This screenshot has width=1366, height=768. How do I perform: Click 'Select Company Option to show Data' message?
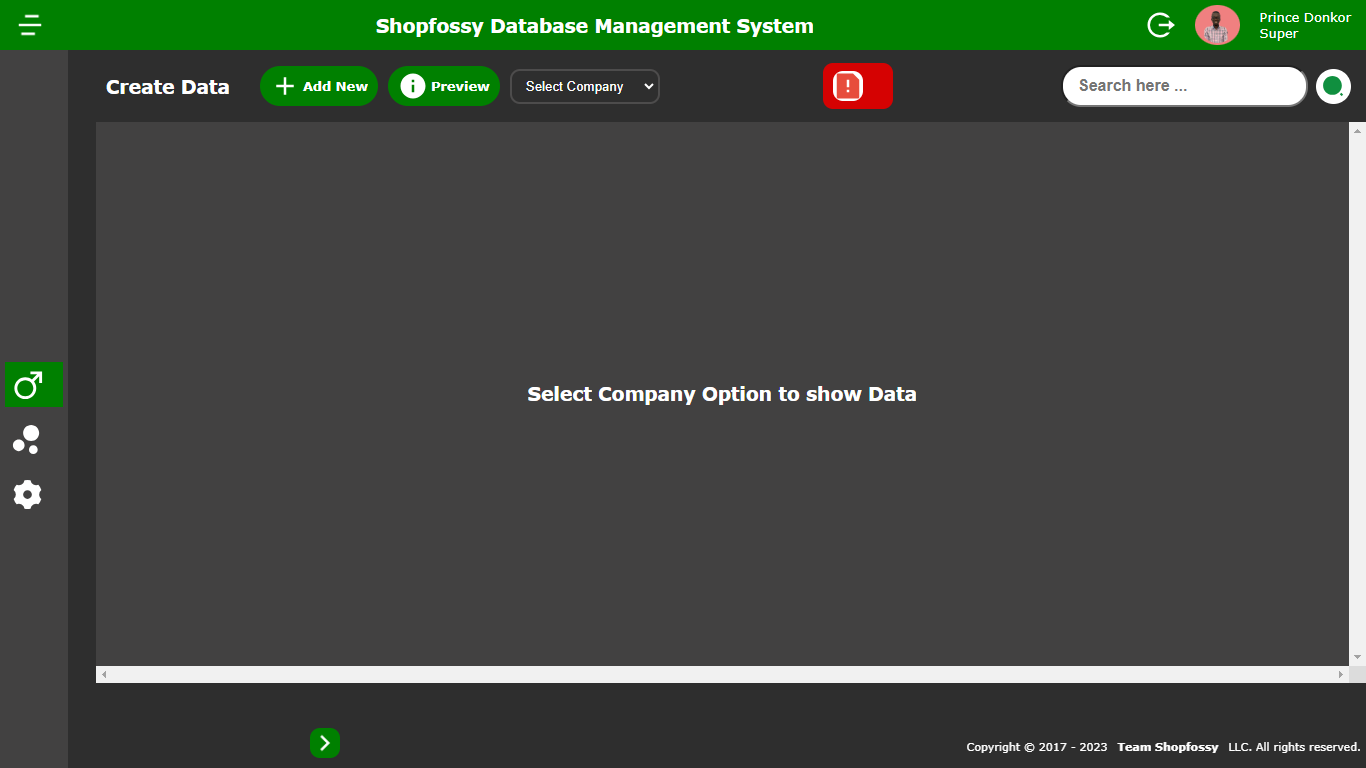[x=722, y=394]
